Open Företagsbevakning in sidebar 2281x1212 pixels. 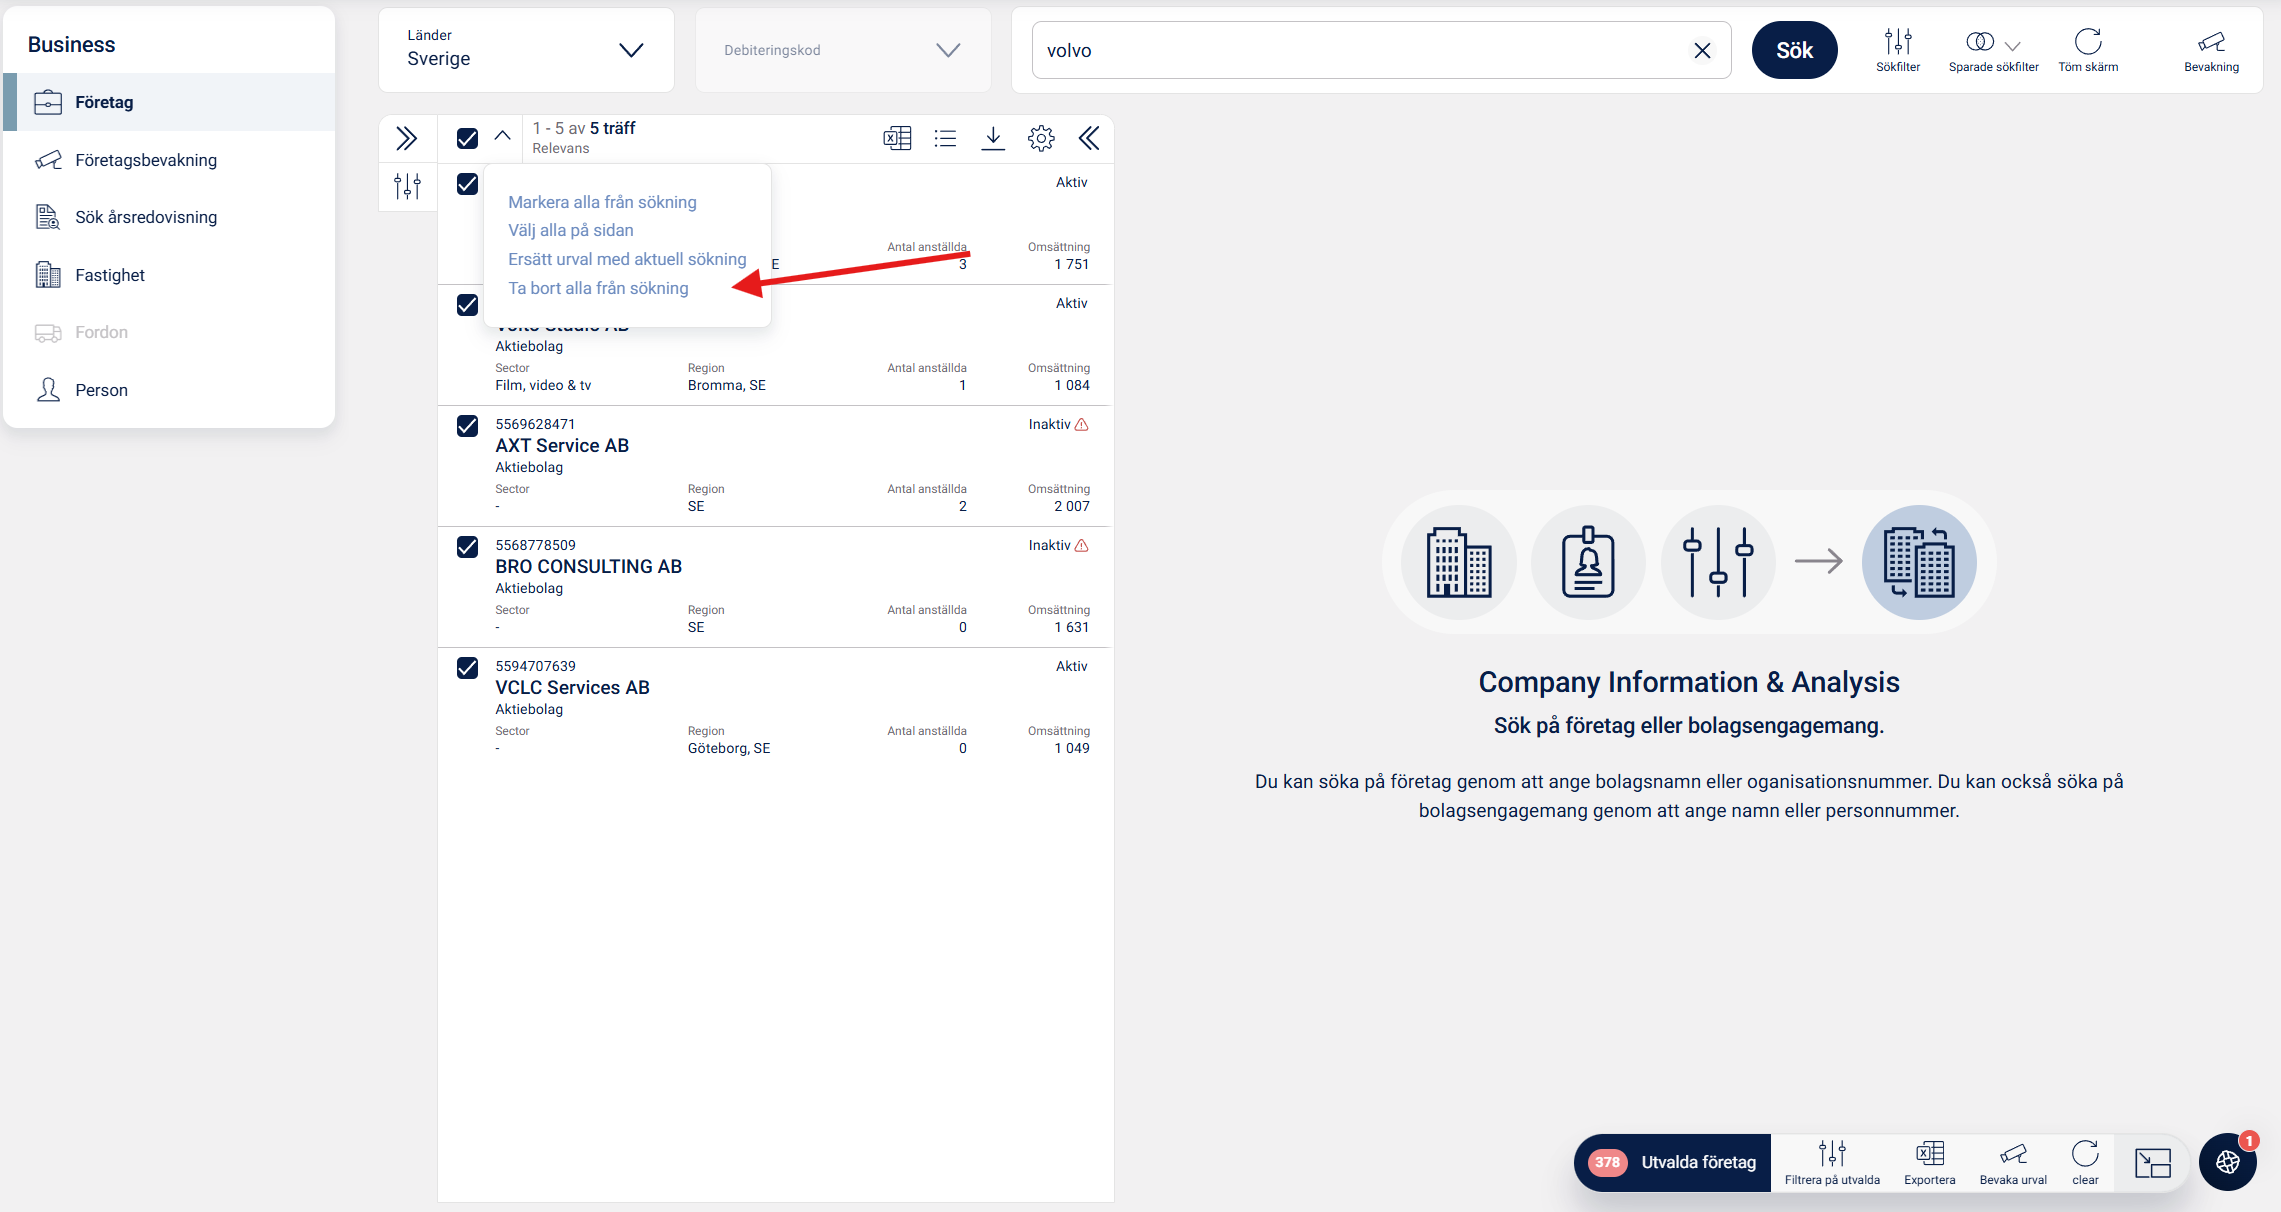coord(146,160)
